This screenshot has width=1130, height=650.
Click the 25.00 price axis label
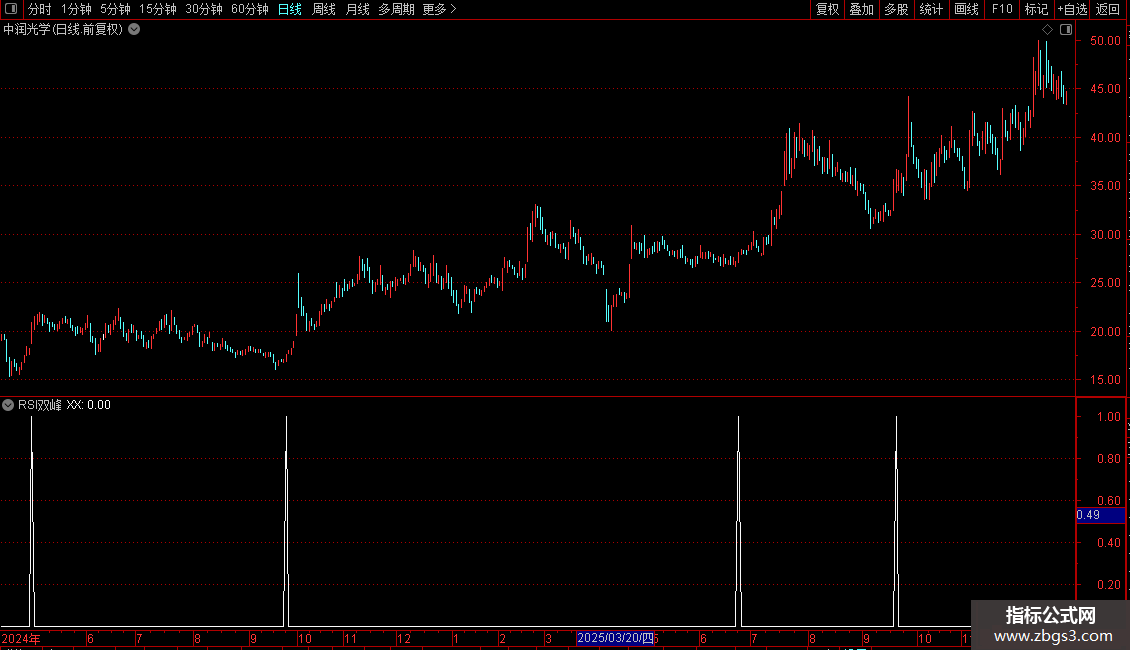click(x=1105, y=282)
